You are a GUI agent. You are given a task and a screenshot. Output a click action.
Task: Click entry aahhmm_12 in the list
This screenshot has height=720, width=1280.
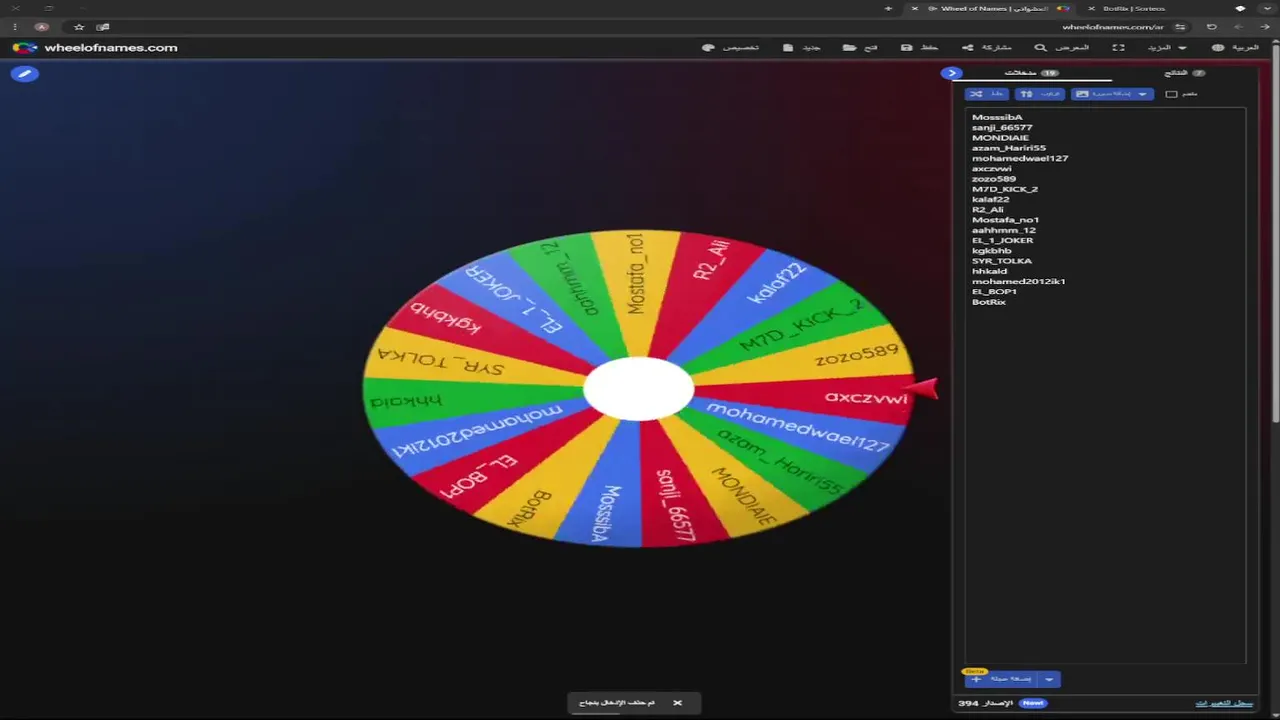1004,230
